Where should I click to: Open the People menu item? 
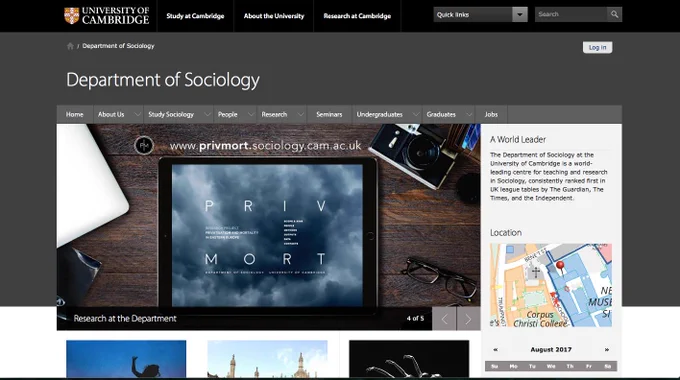pos(228,115)
